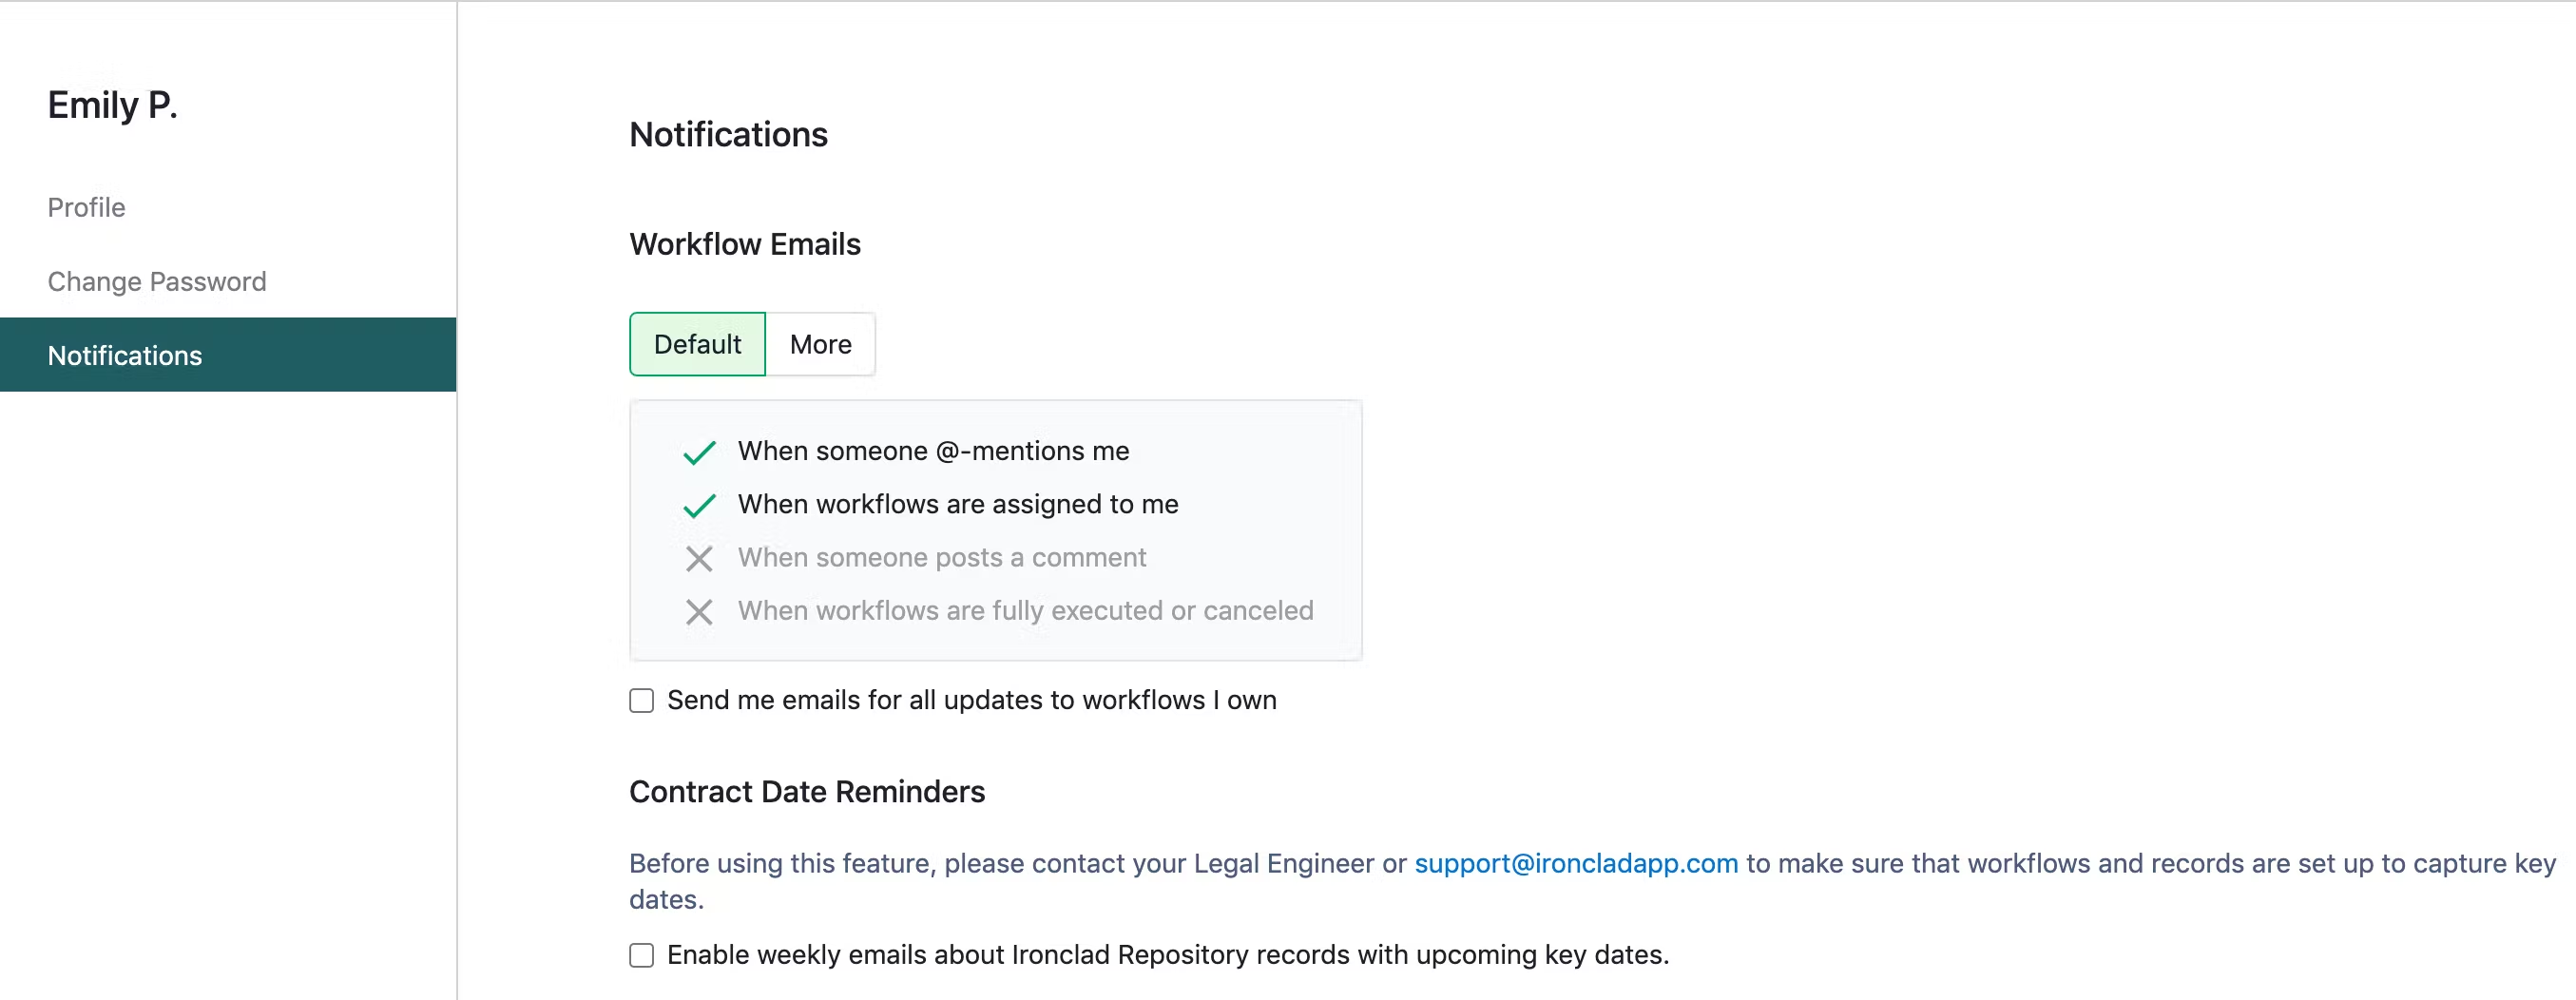Select Notifications in the sidebar
This screenshot has height=1000, width=2576.
[228, 355]
